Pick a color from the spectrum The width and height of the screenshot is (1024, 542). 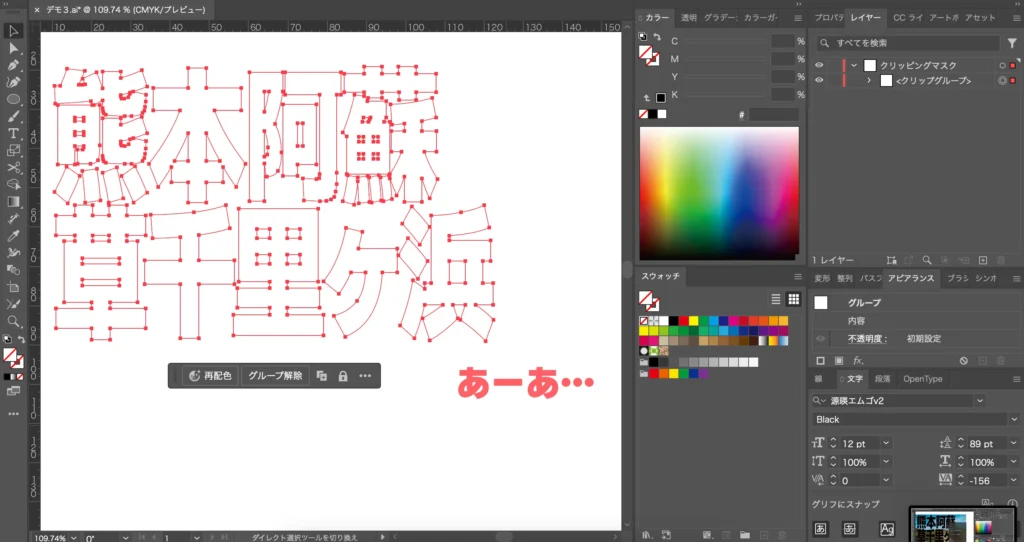point(720,190)
